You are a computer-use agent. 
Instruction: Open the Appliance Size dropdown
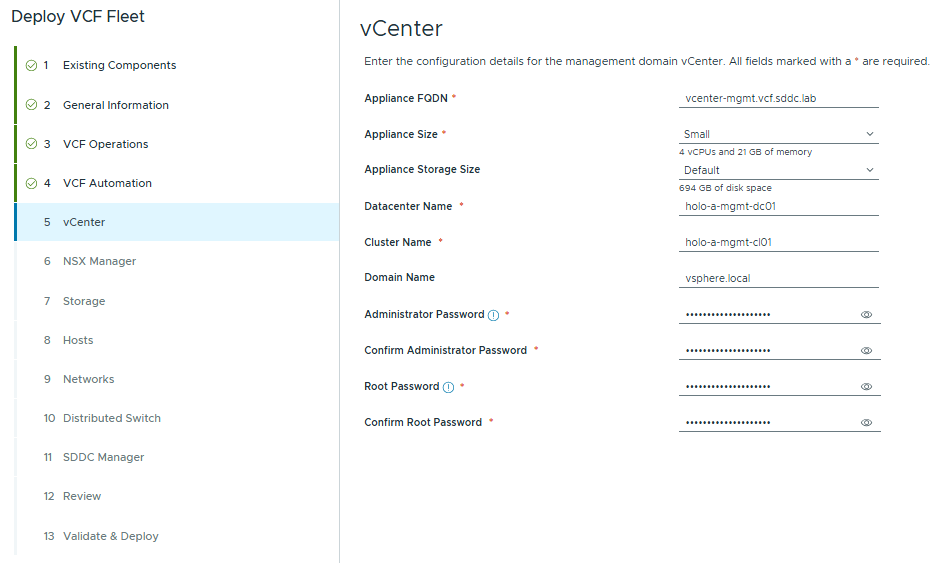778,134
